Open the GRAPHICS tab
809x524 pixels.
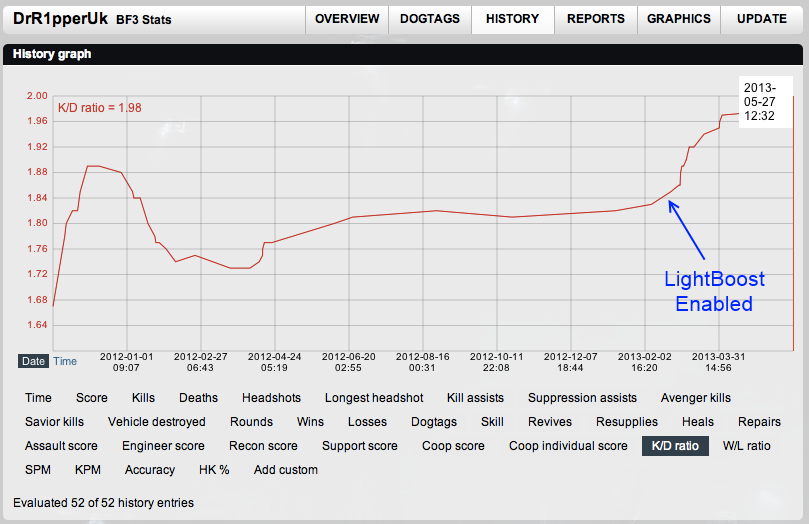point(679,19)
